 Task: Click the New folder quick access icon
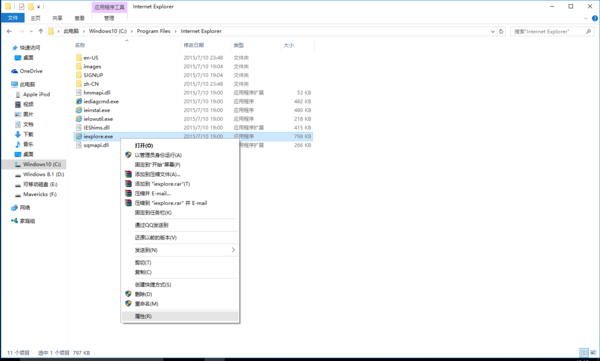(31, 7)
